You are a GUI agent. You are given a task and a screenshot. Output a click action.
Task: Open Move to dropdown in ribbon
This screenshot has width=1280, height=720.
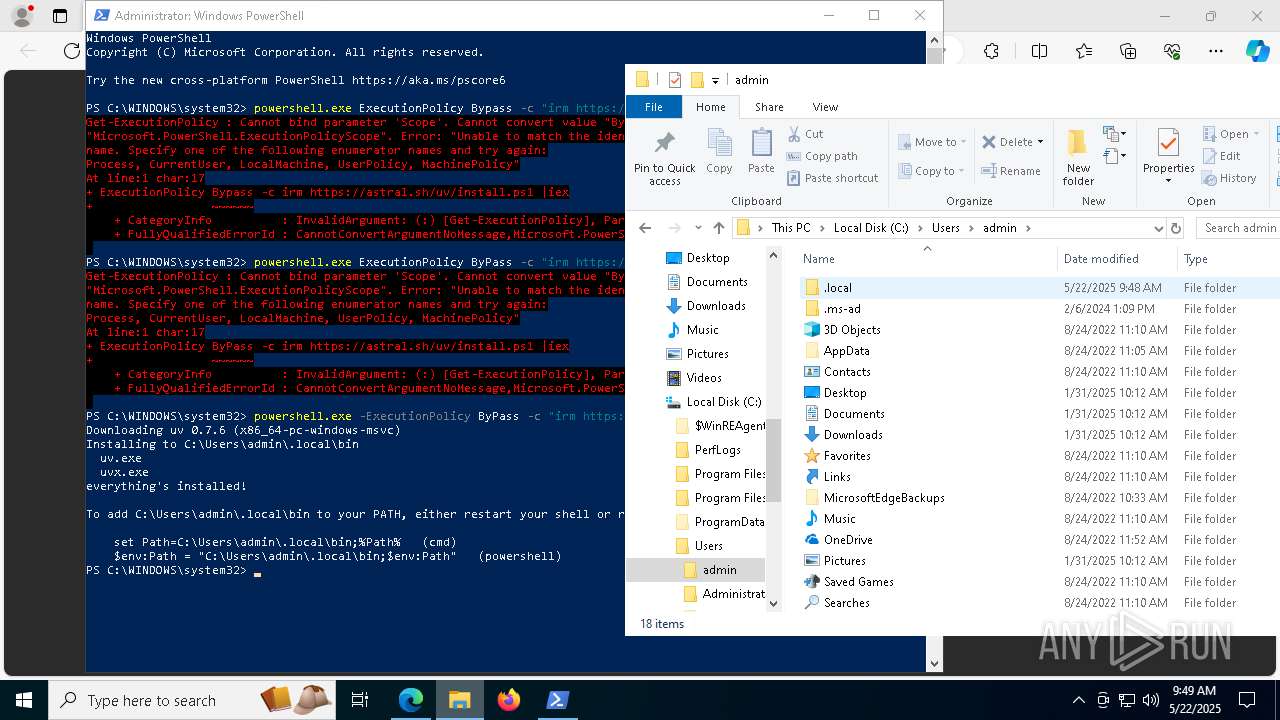(931, 142)
